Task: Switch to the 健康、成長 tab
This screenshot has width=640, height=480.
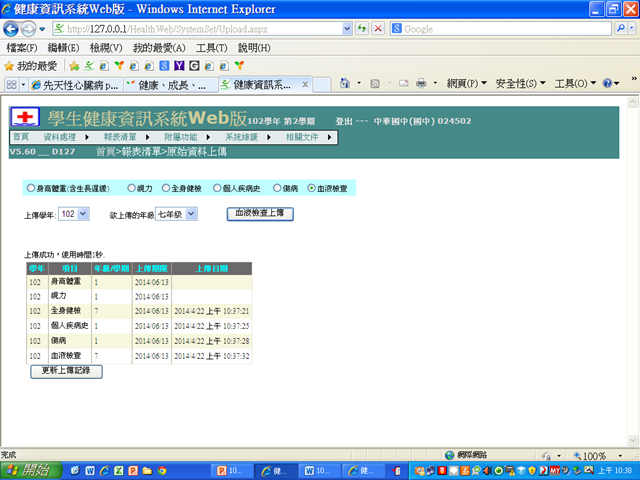Action: 171,85
